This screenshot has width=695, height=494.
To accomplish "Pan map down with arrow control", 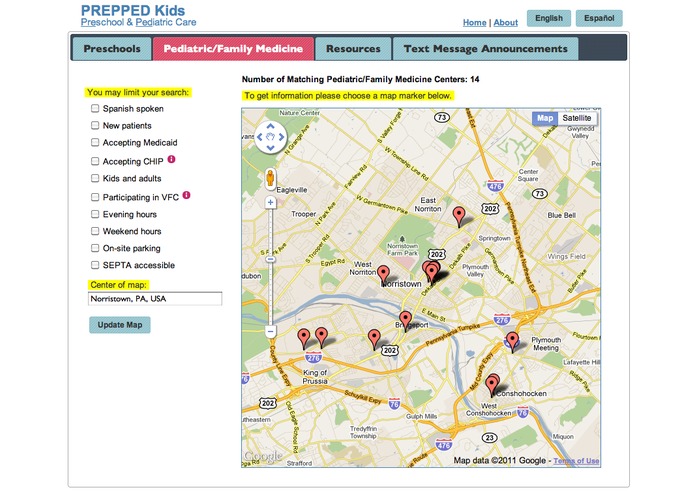I will [x=270, y=148].
